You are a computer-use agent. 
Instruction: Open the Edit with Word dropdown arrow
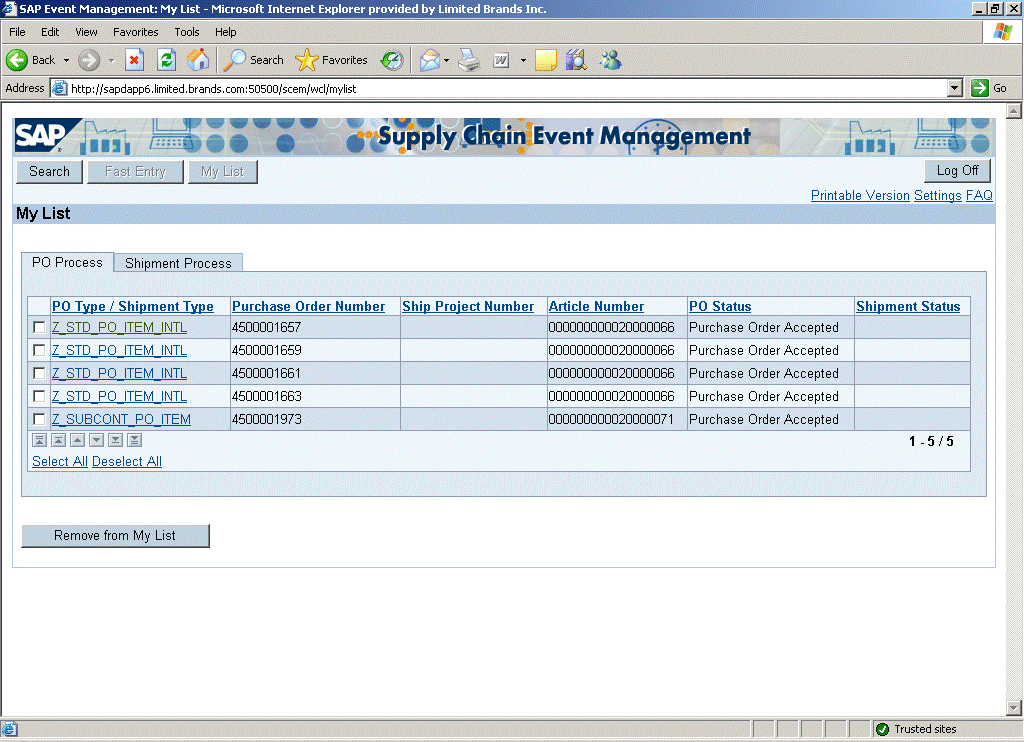coord(523,60)
